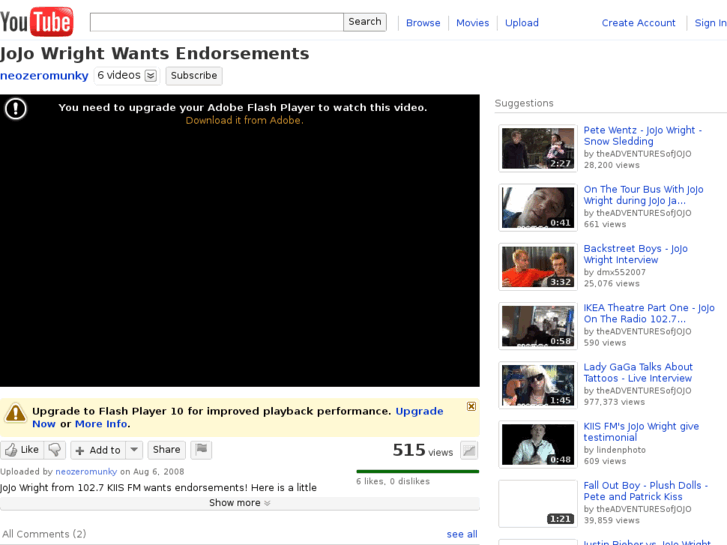Open Pete Wentz Snow Sledding thumbnail
Image resolution: width=727 pixels, height=545 pixels.
(x=538, y=148)
